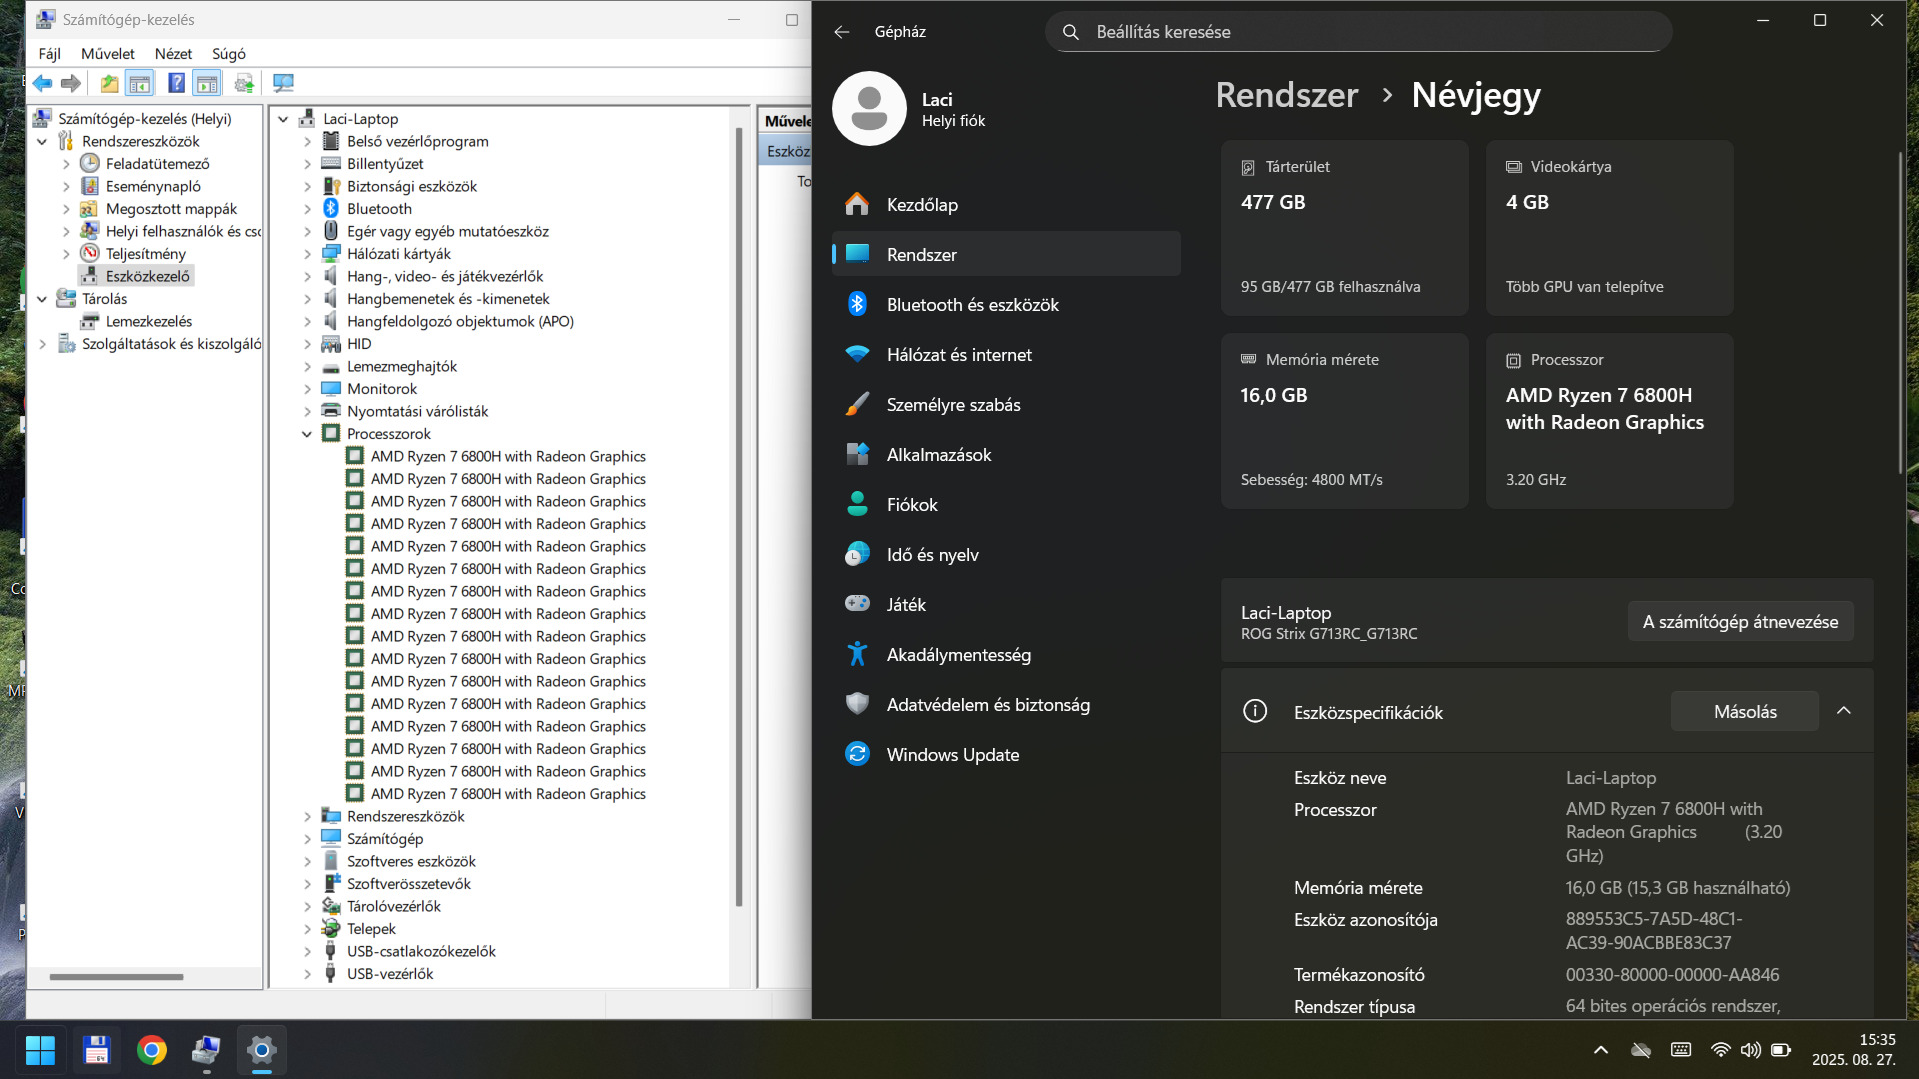Click the Forward arrow in Computer Management toolbar

click(71, 84)
